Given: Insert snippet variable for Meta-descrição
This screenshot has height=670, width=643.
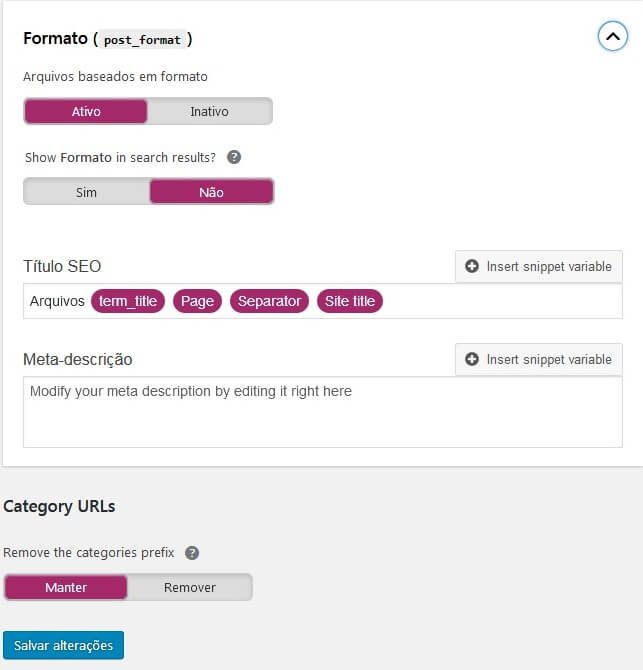Looking at the screenshot, I should [x=539, y=360].
